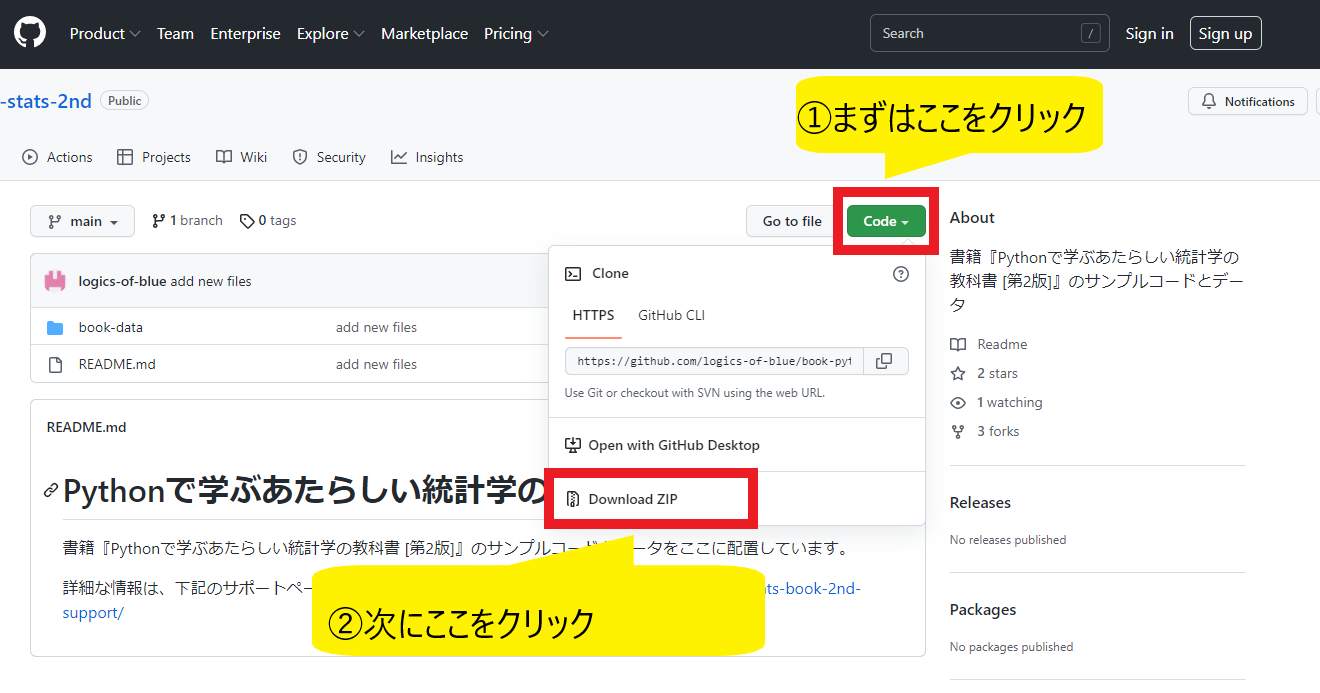Click the Sign in link
The image size is (1320, 693).
[1149, 33]
